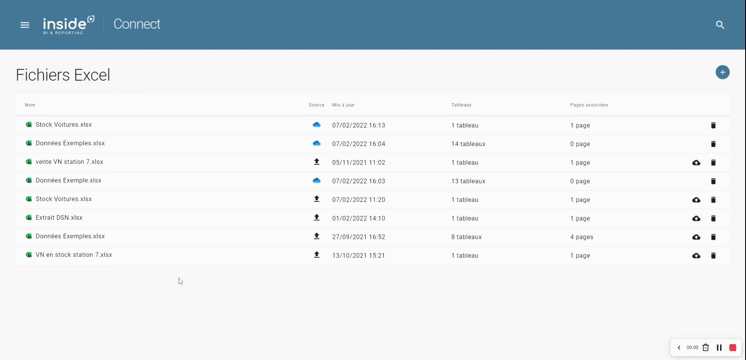
Task: Add a new Excel file with plus button
Action: point(722,72)
